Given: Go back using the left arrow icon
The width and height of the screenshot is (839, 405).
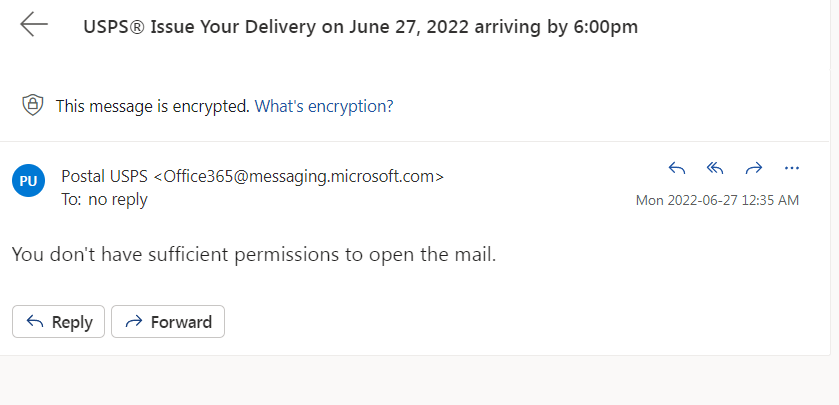Looking at the screenshot, I should pos(34,25).
